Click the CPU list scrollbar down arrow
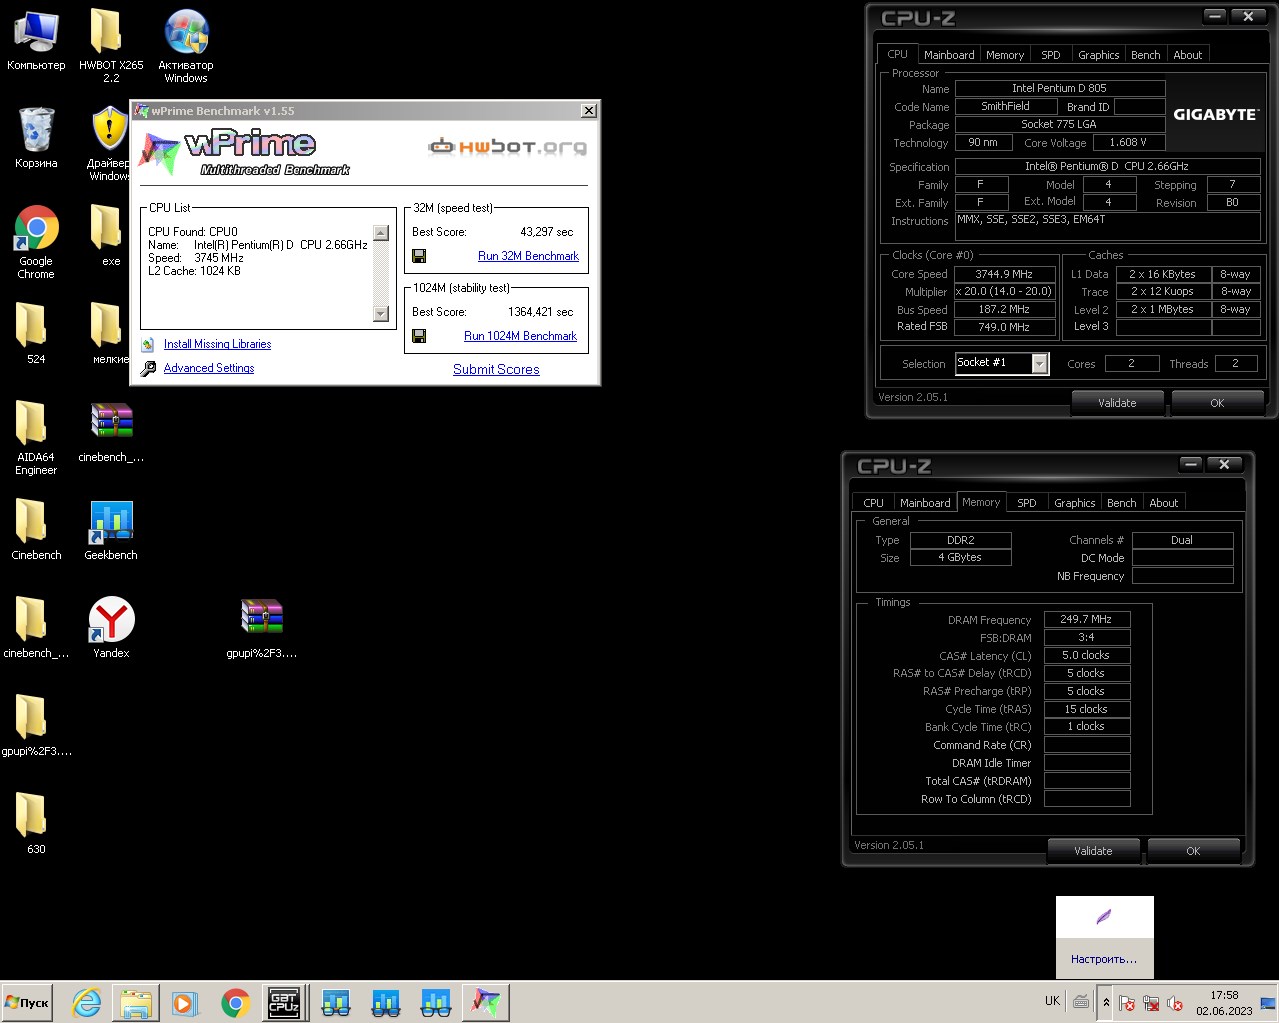The height and width of the screenshot is (1023, 1279). (380, 314)
